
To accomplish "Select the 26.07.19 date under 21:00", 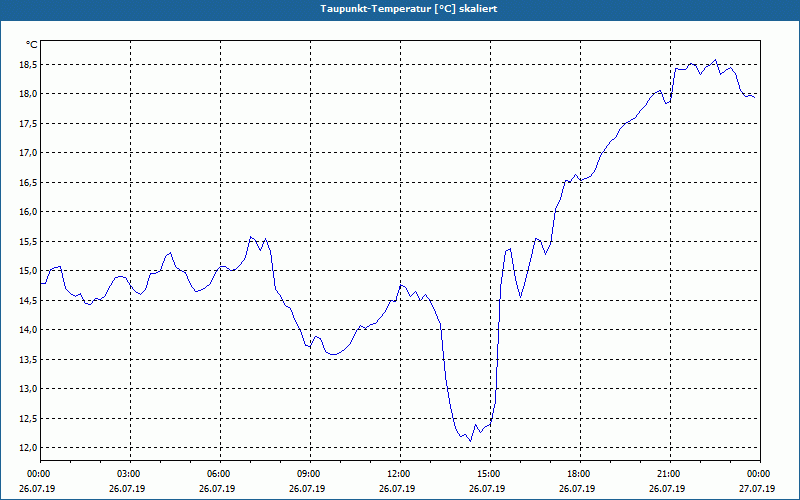I will click(667, 488).
